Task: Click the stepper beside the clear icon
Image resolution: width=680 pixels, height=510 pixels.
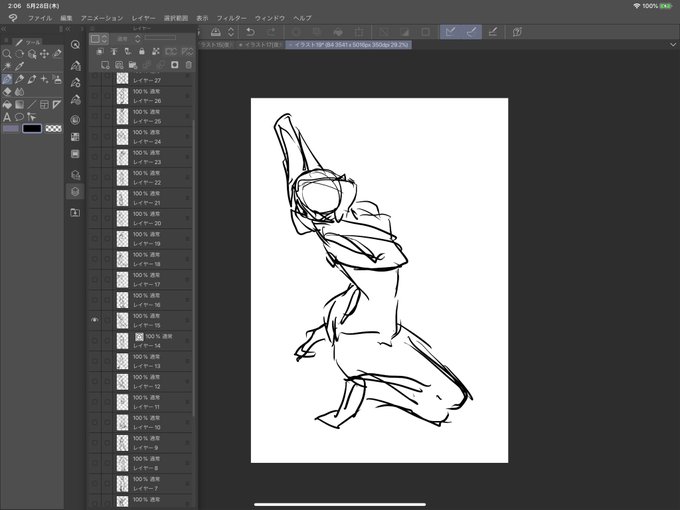Action: [231, 32]
